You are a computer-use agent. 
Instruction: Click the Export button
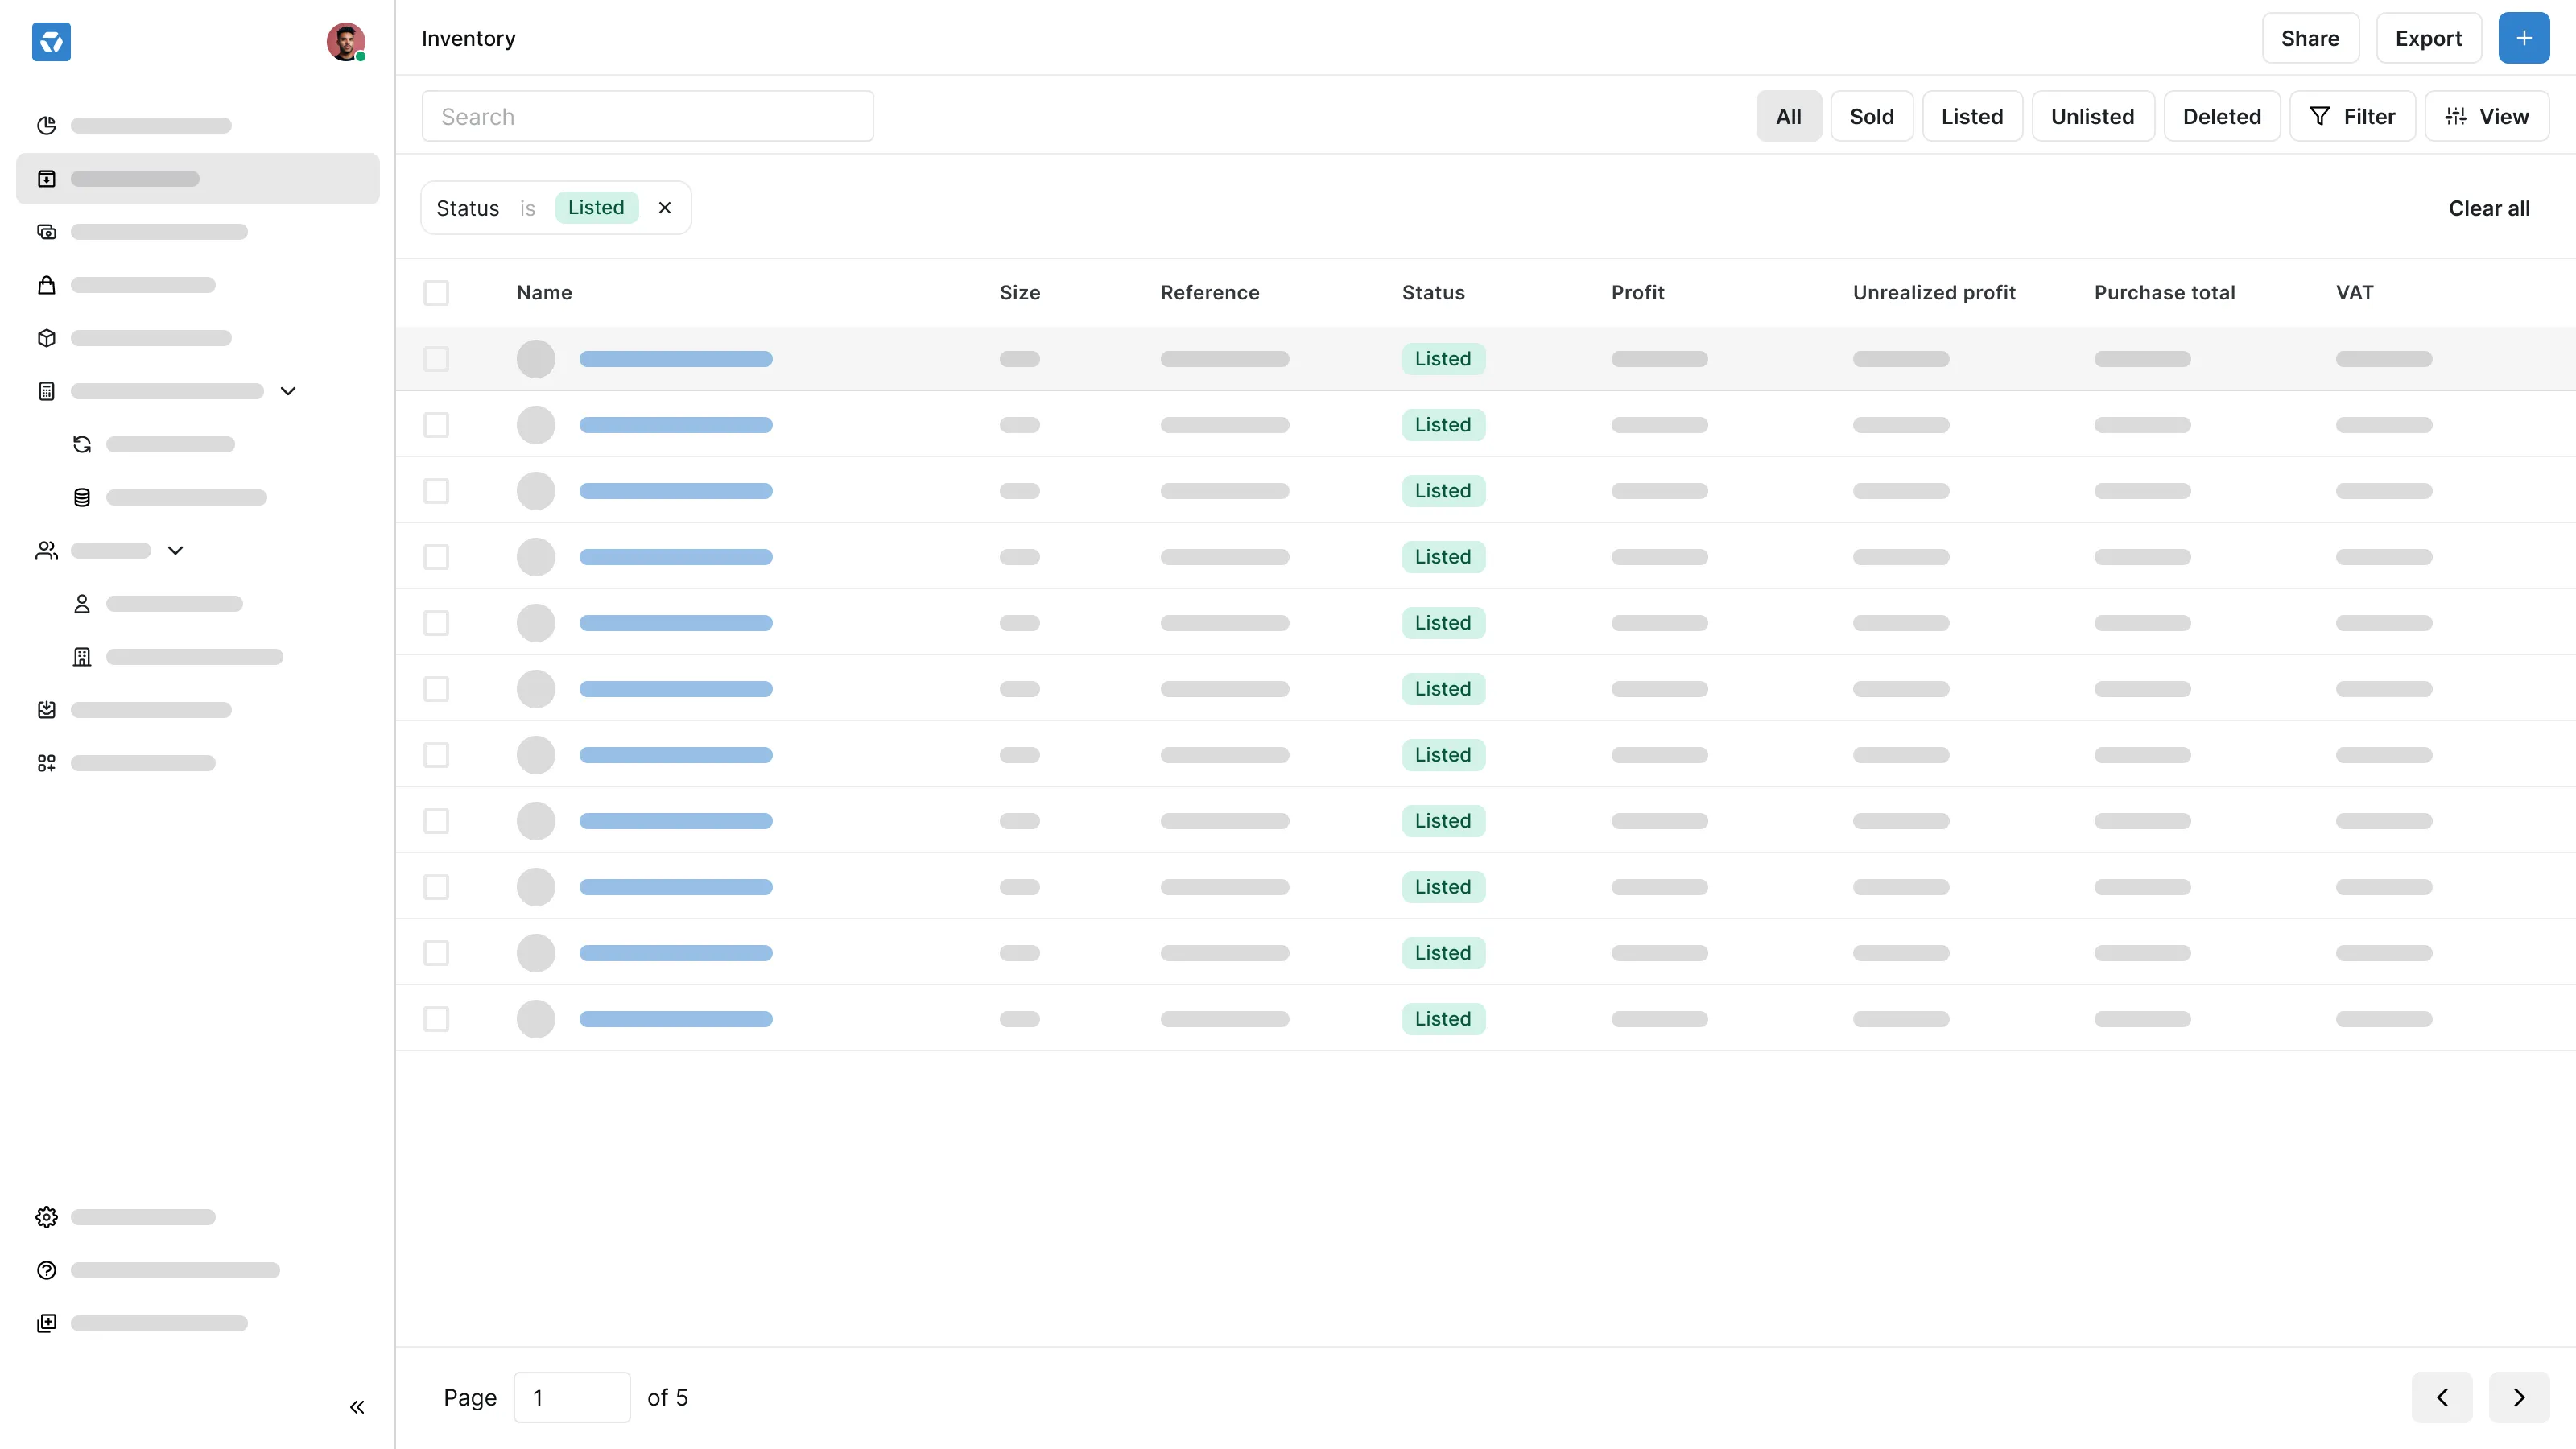pos(2429,38)
